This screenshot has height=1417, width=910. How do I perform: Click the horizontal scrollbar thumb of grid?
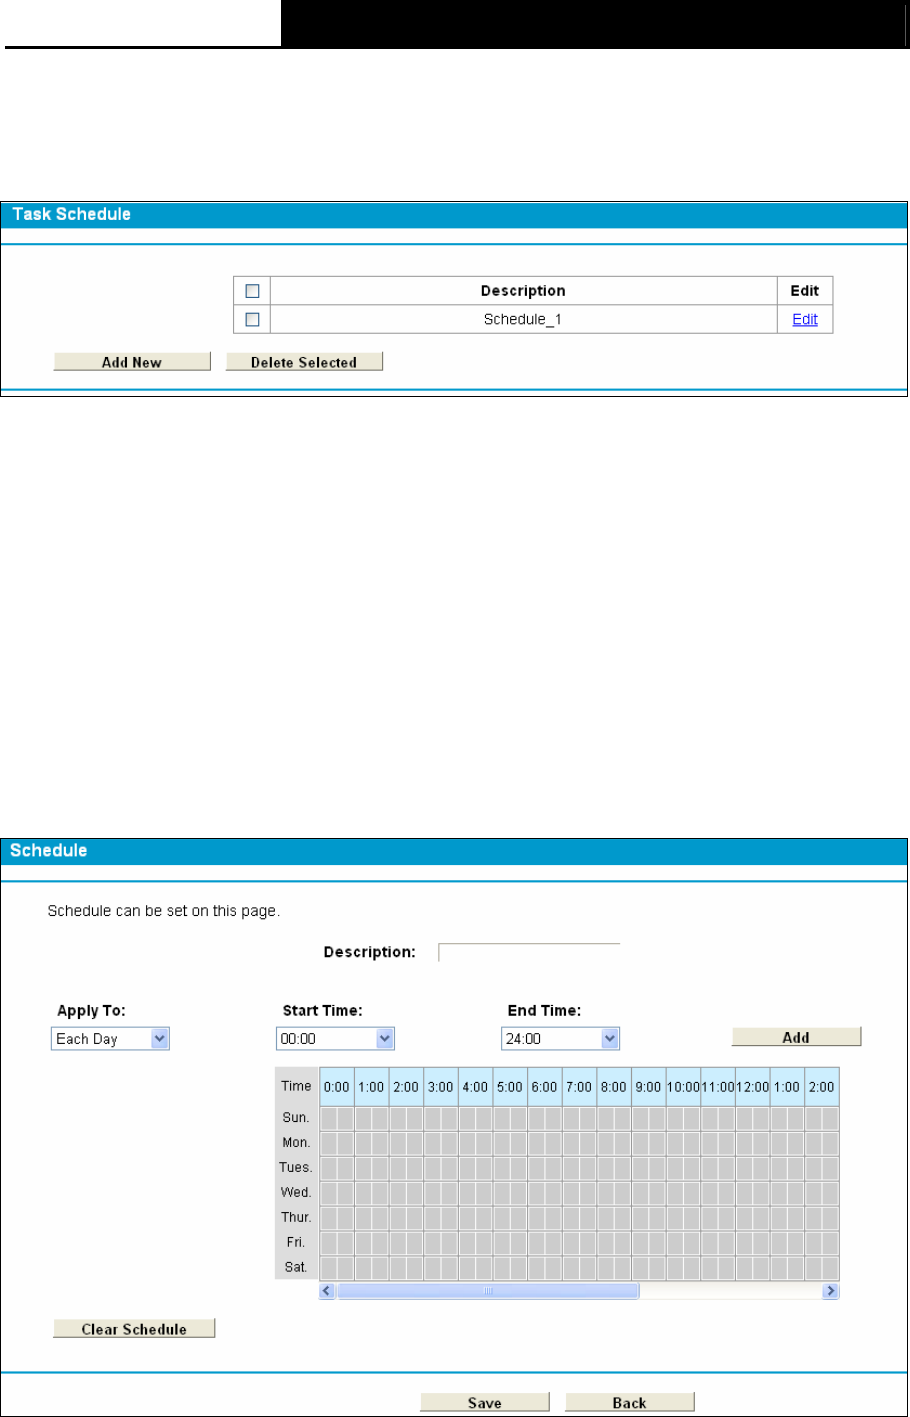pyautogui.click(x=488, y=1291)
